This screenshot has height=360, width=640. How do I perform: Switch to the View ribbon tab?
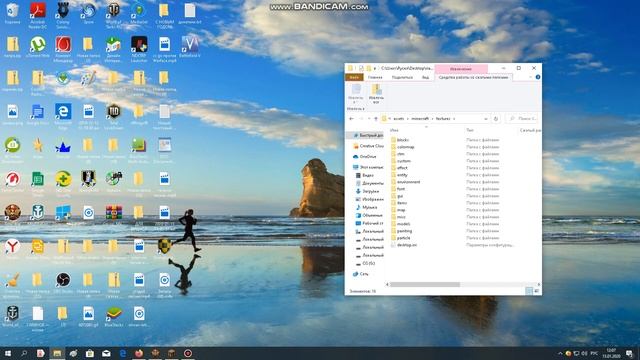(425, 77)
